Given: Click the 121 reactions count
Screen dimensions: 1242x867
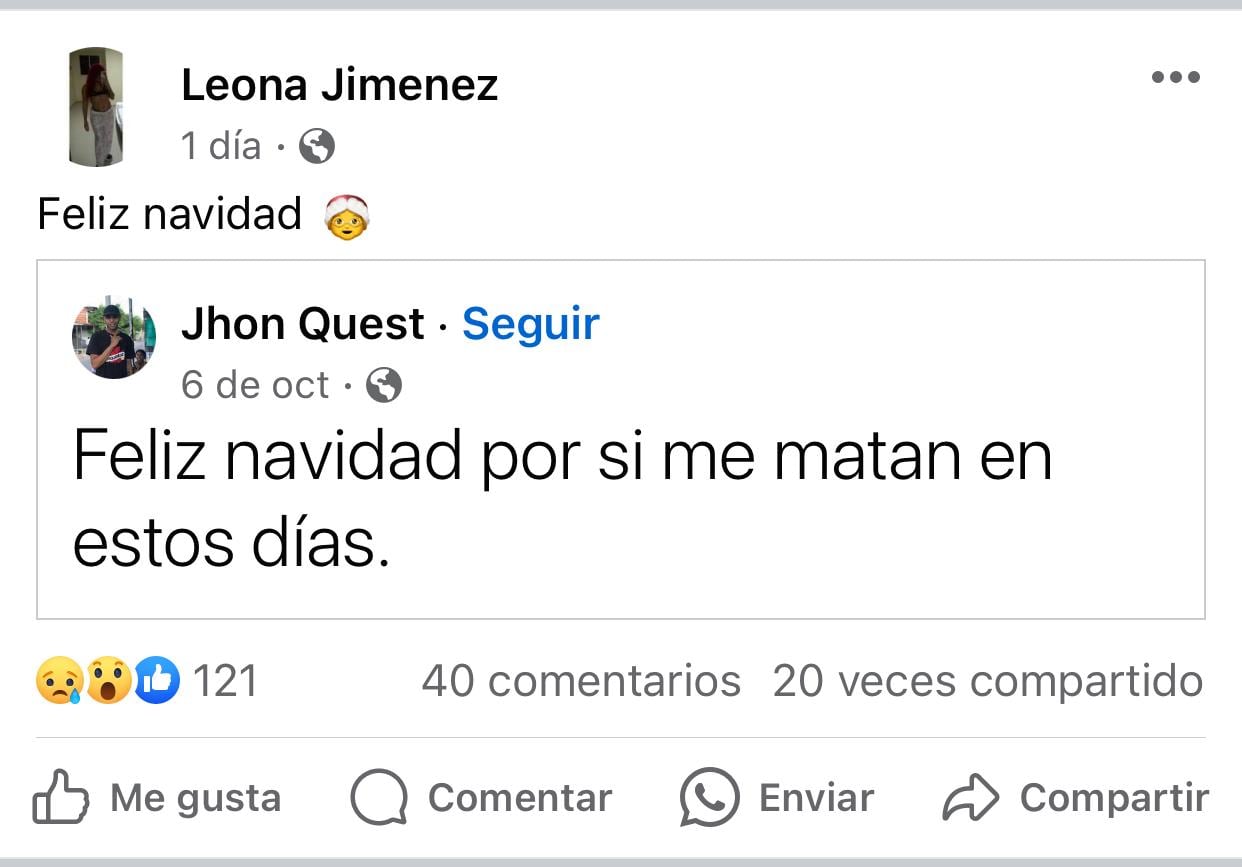Looking at the screenshot, I should pos(225,681).
